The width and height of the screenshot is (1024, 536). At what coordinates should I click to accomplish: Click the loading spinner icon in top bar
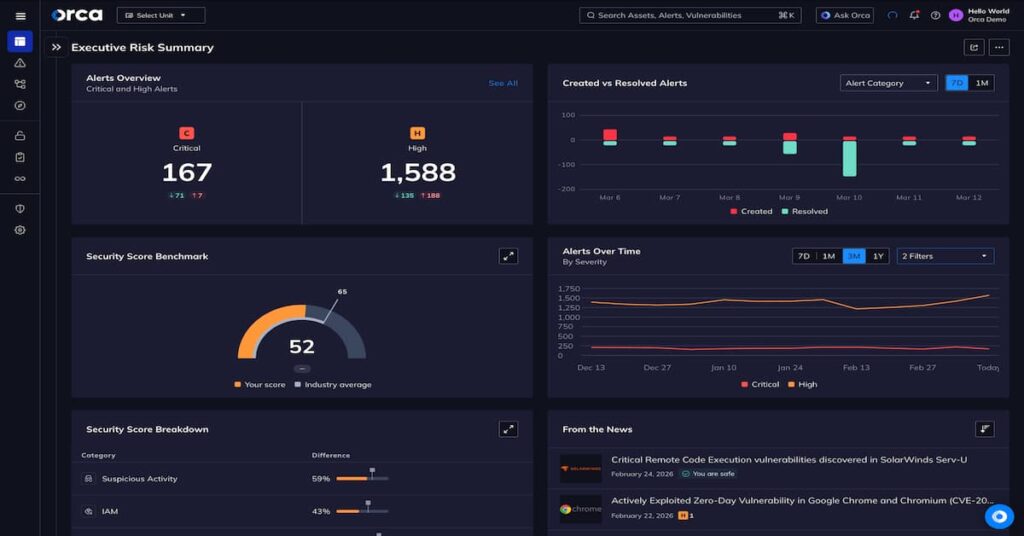point(892,15)
